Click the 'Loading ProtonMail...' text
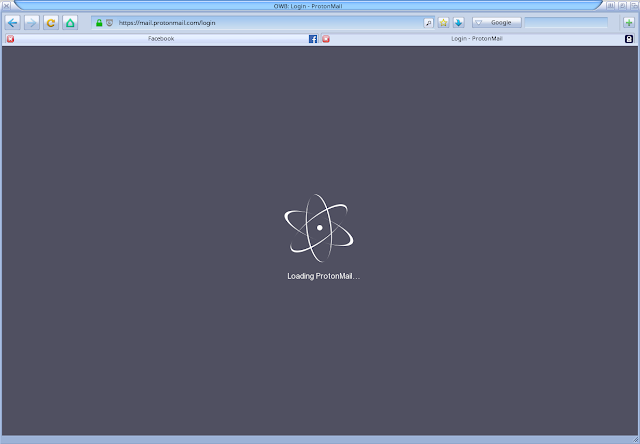 [323, 276]
